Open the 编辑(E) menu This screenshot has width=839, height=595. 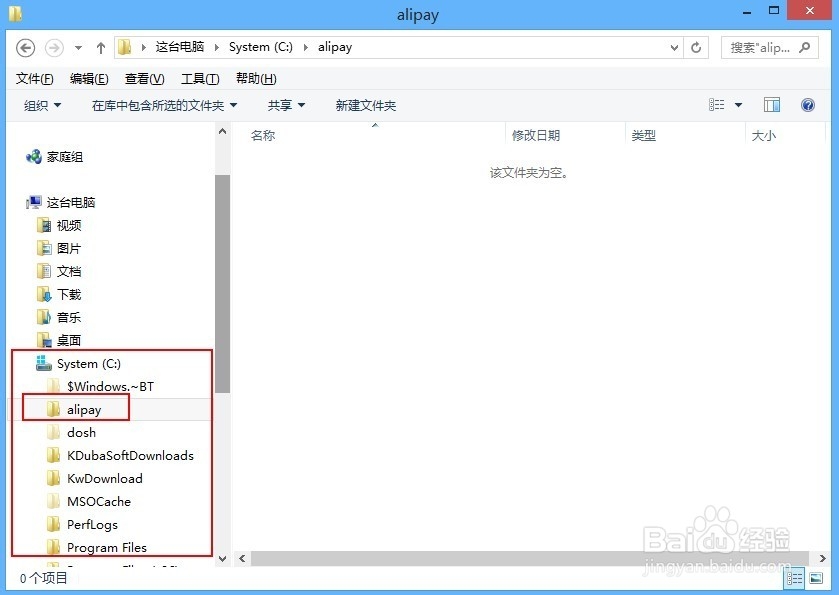[x=89, y=79]
